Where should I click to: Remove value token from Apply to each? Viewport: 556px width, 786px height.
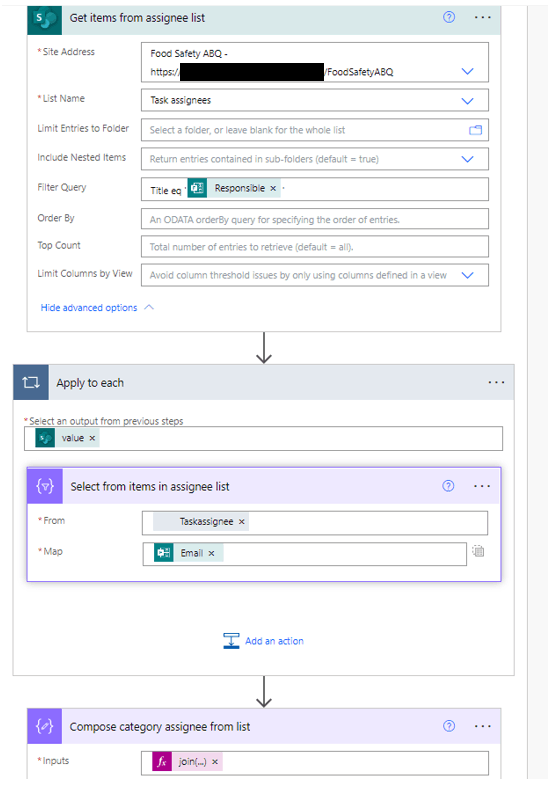tap(92, 438)
